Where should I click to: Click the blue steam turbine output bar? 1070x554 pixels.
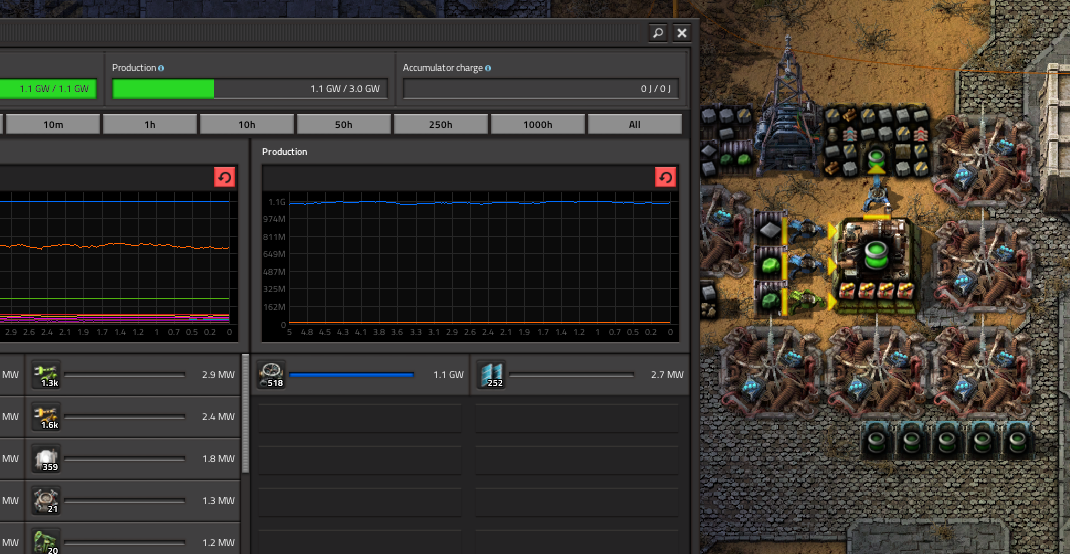351,375
